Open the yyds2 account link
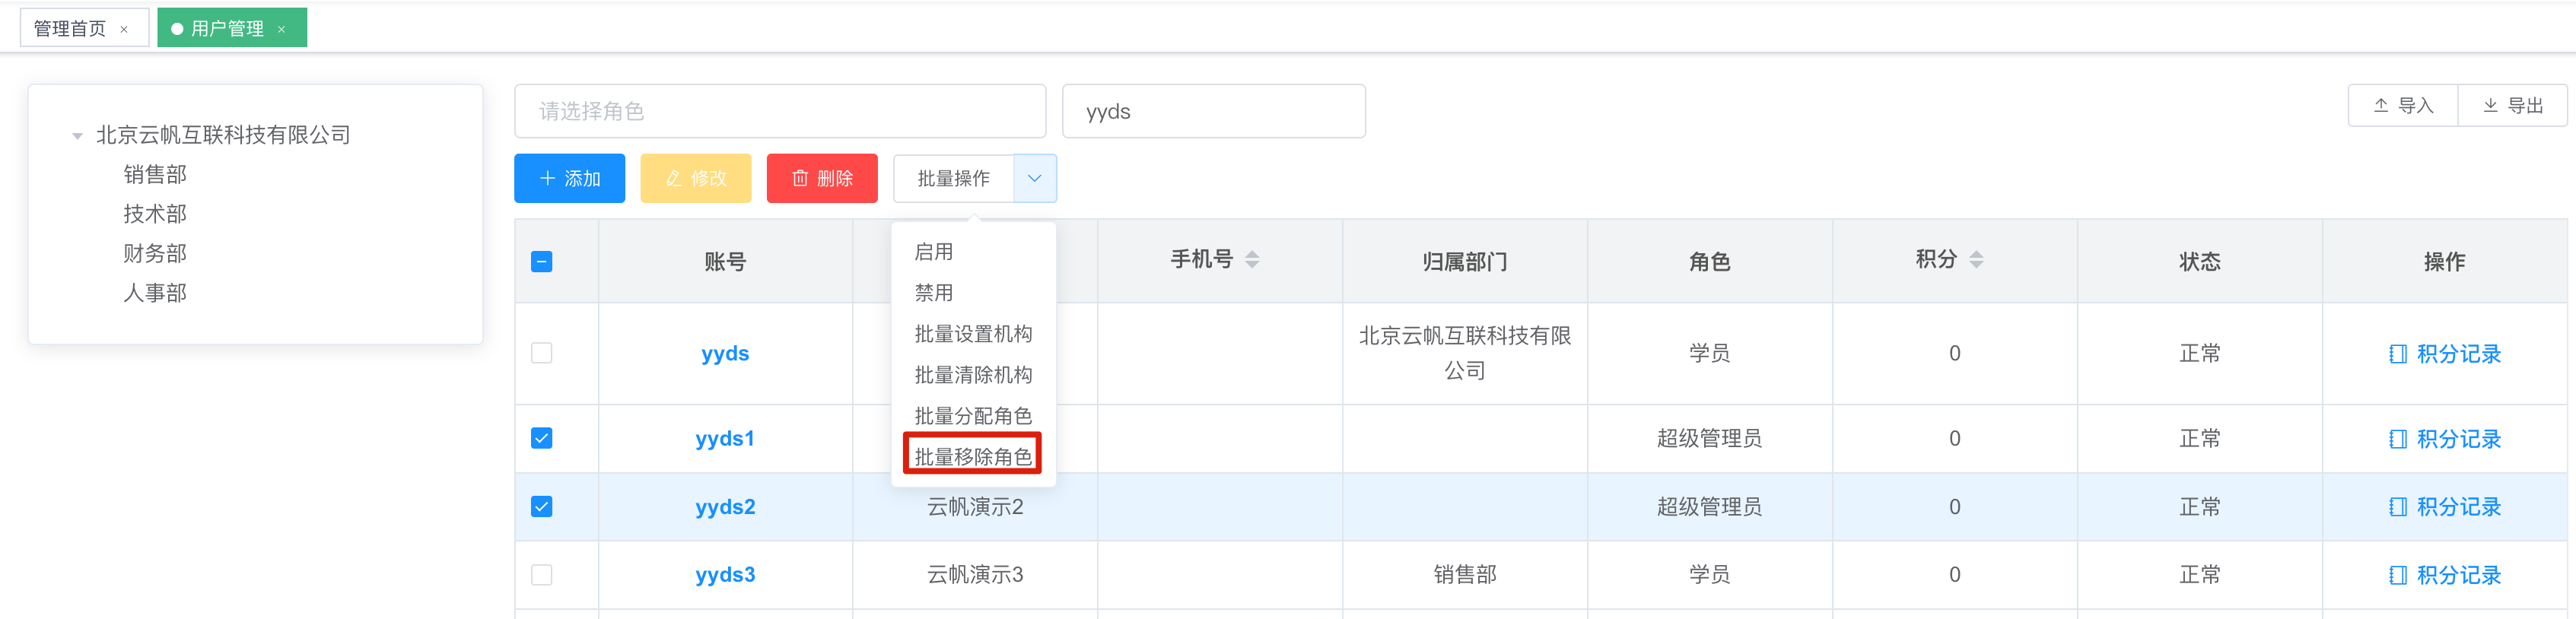 725,507
